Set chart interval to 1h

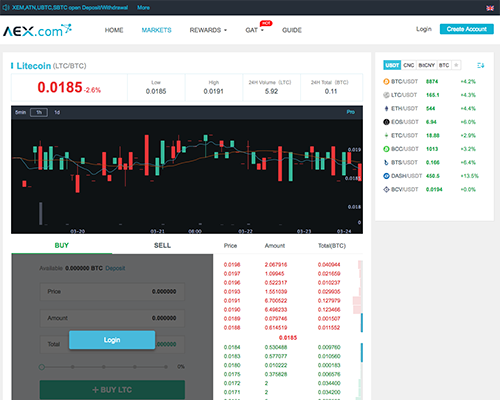point(39,112)
